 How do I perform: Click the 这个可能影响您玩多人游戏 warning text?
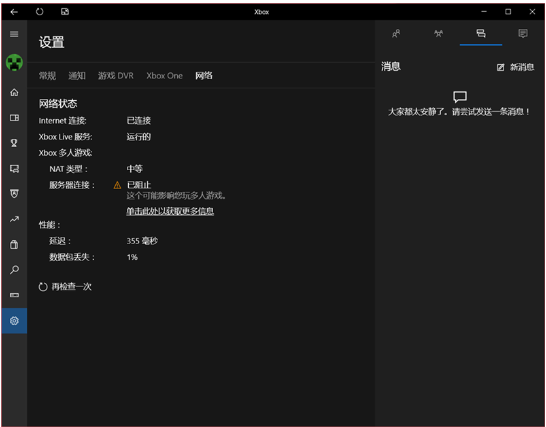click(x=176, y=196)
